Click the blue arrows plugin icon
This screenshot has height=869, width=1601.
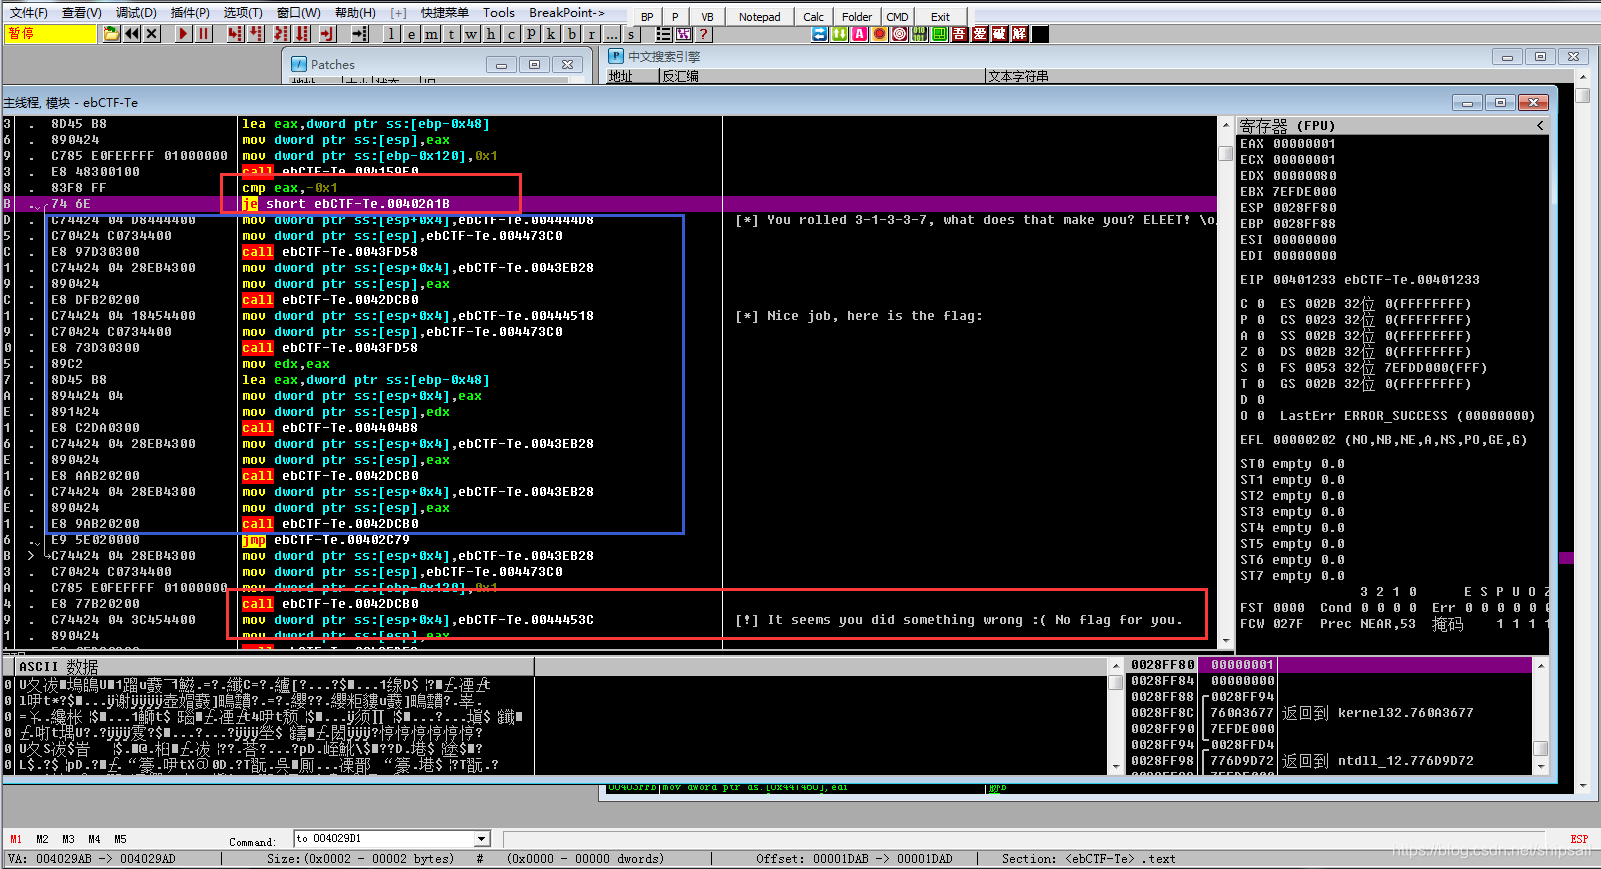point(819,34)
